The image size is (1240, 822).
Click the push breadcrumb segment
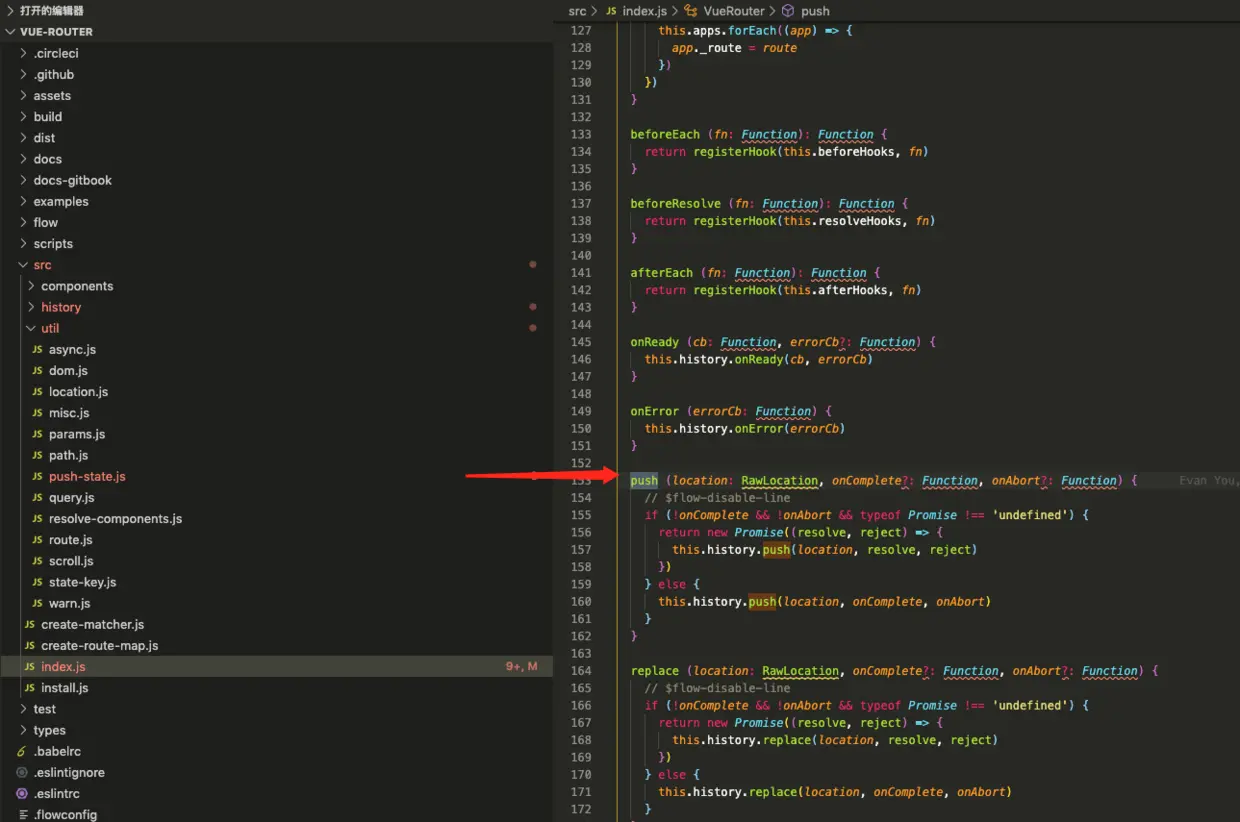pyautogui.click(x=815, y=11)
